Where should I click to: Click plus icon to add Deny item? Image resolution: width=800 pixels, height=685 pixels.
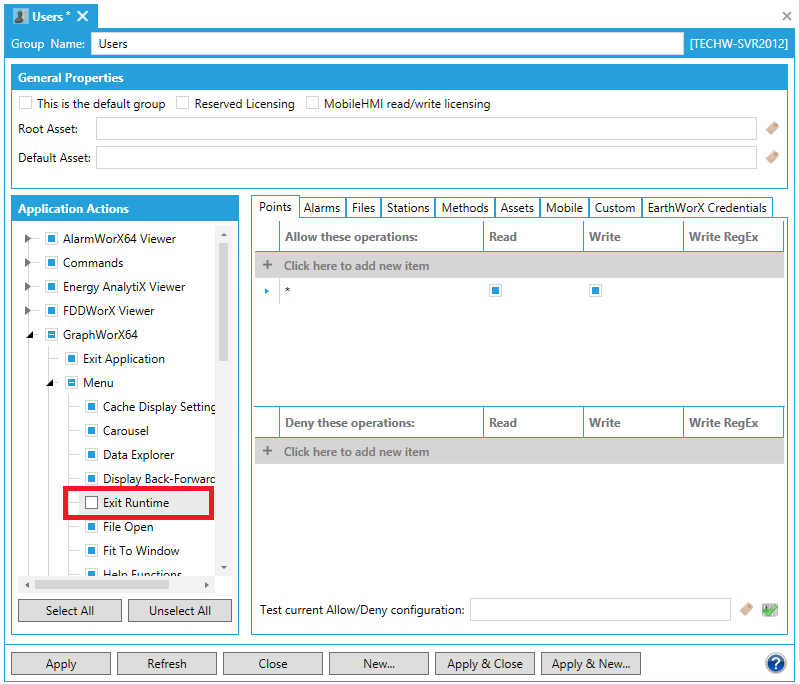tap(267, 452)
